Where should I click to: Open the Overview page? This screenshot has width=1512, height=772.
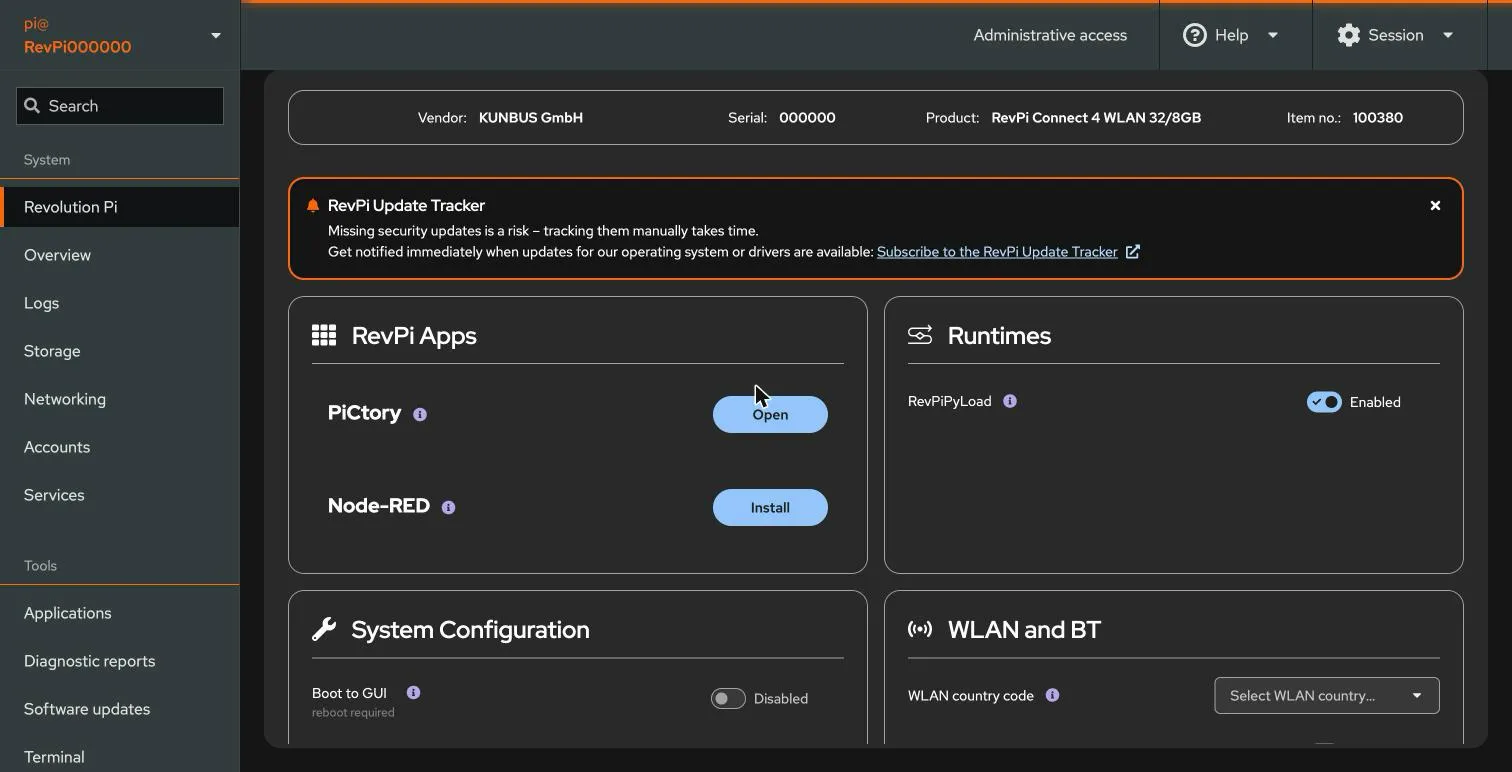120,255
